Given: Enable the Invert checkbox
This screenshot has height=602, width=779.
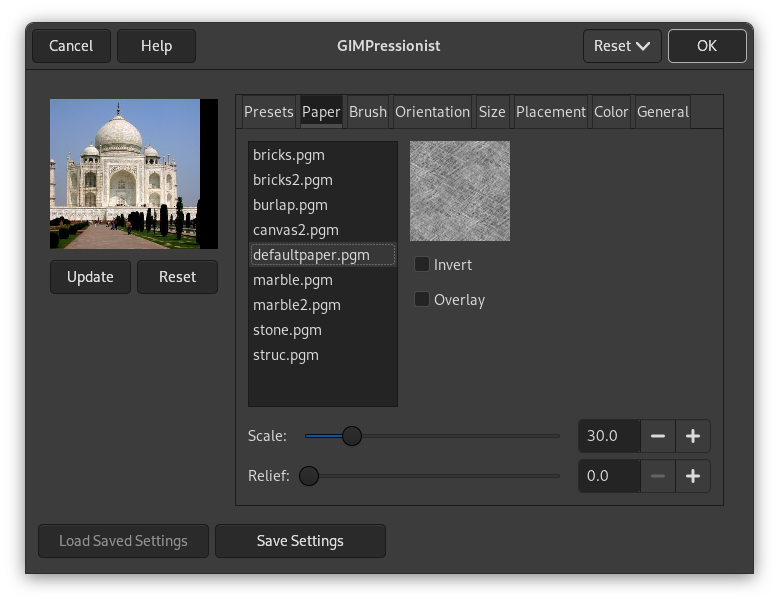Looking at the screenshot, I should (x=422, y=265).
